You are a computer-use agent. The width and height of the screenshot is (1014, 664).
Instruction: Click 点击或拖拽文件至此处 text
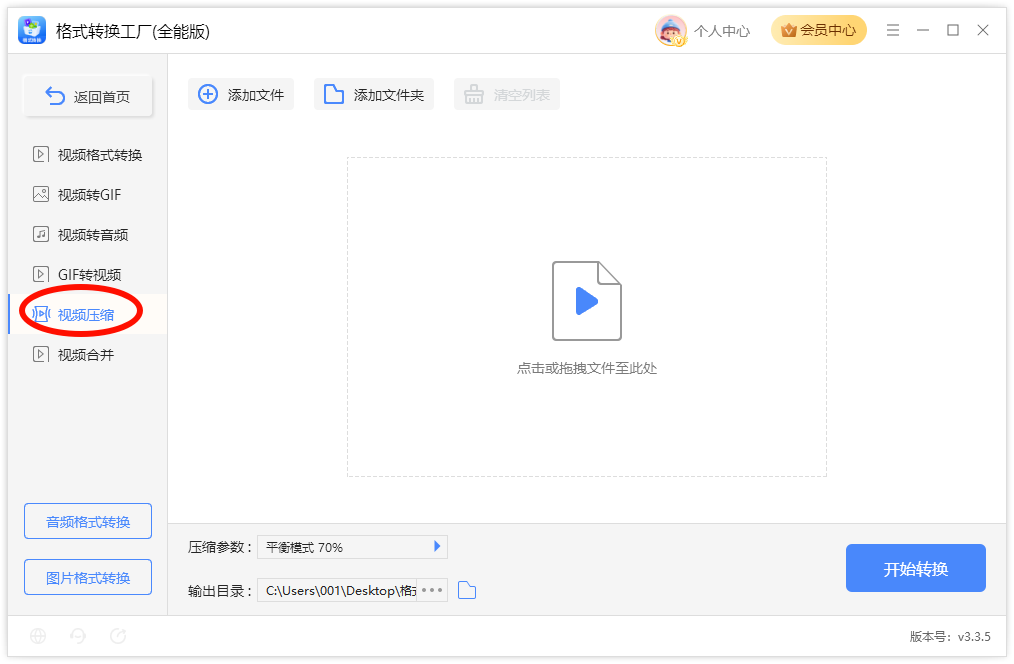pos(587,369)
